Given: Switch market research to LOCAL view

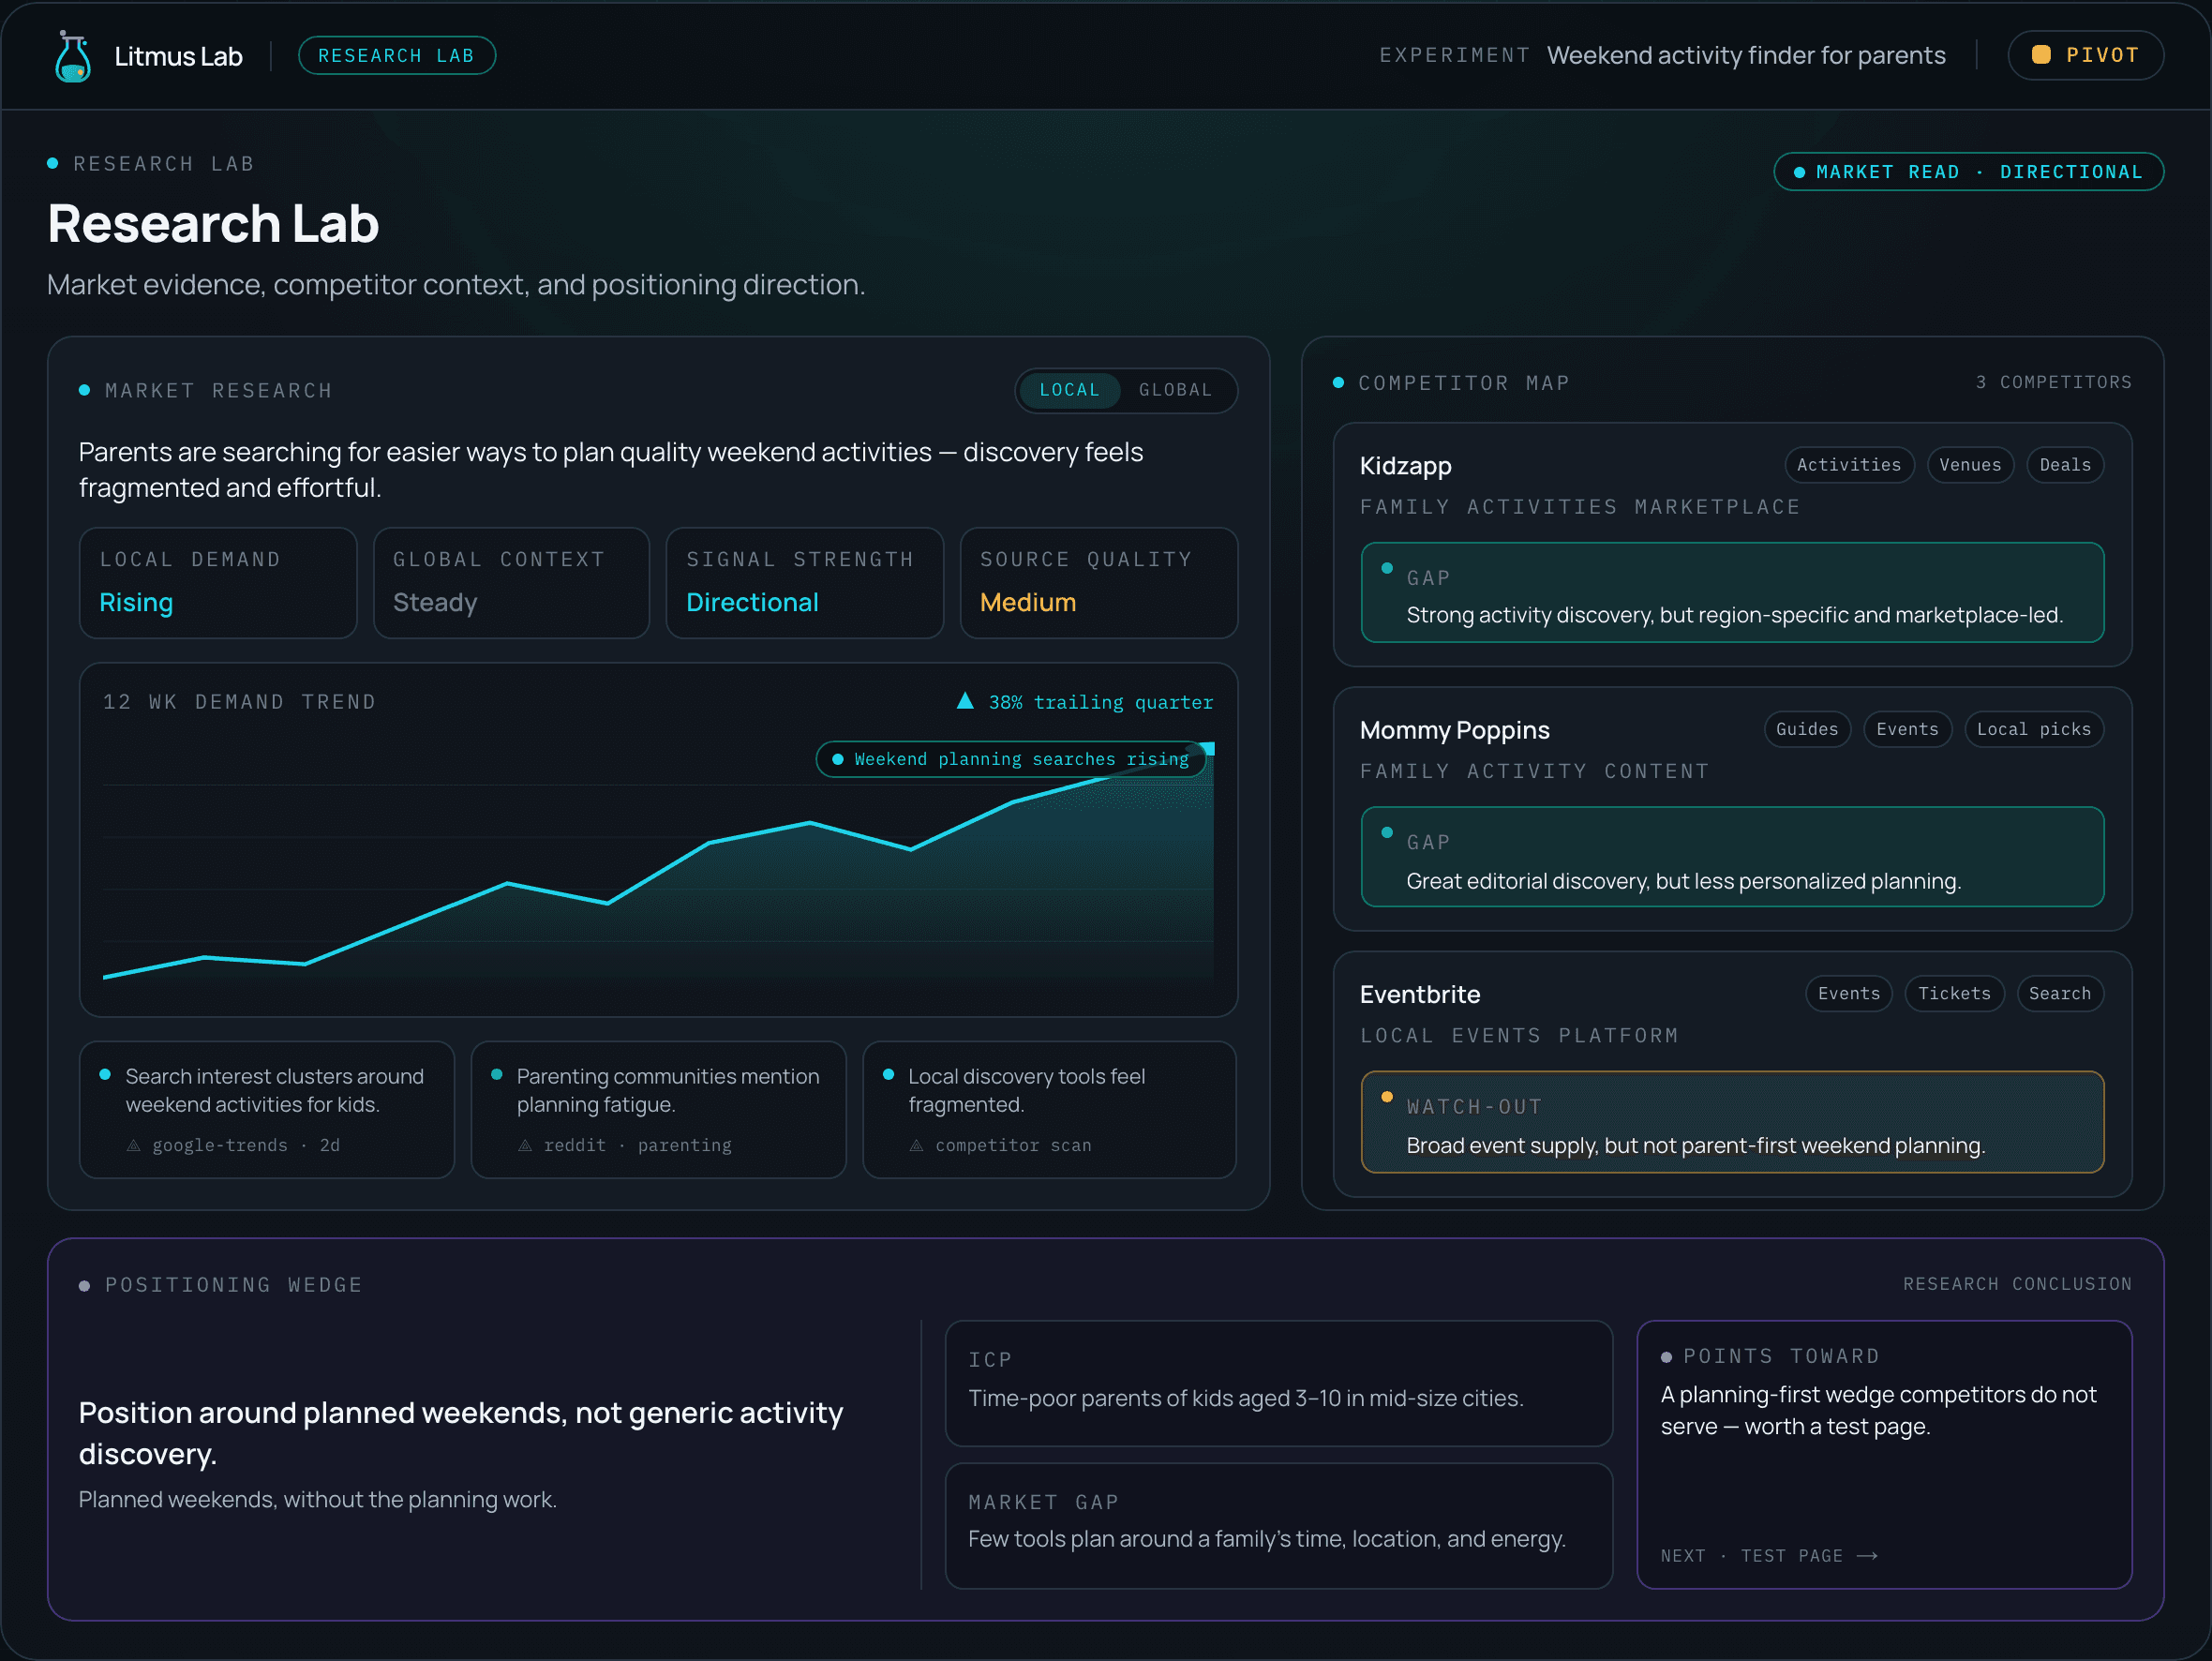Looking at the screenshot, I should (x=1069, y=390).
